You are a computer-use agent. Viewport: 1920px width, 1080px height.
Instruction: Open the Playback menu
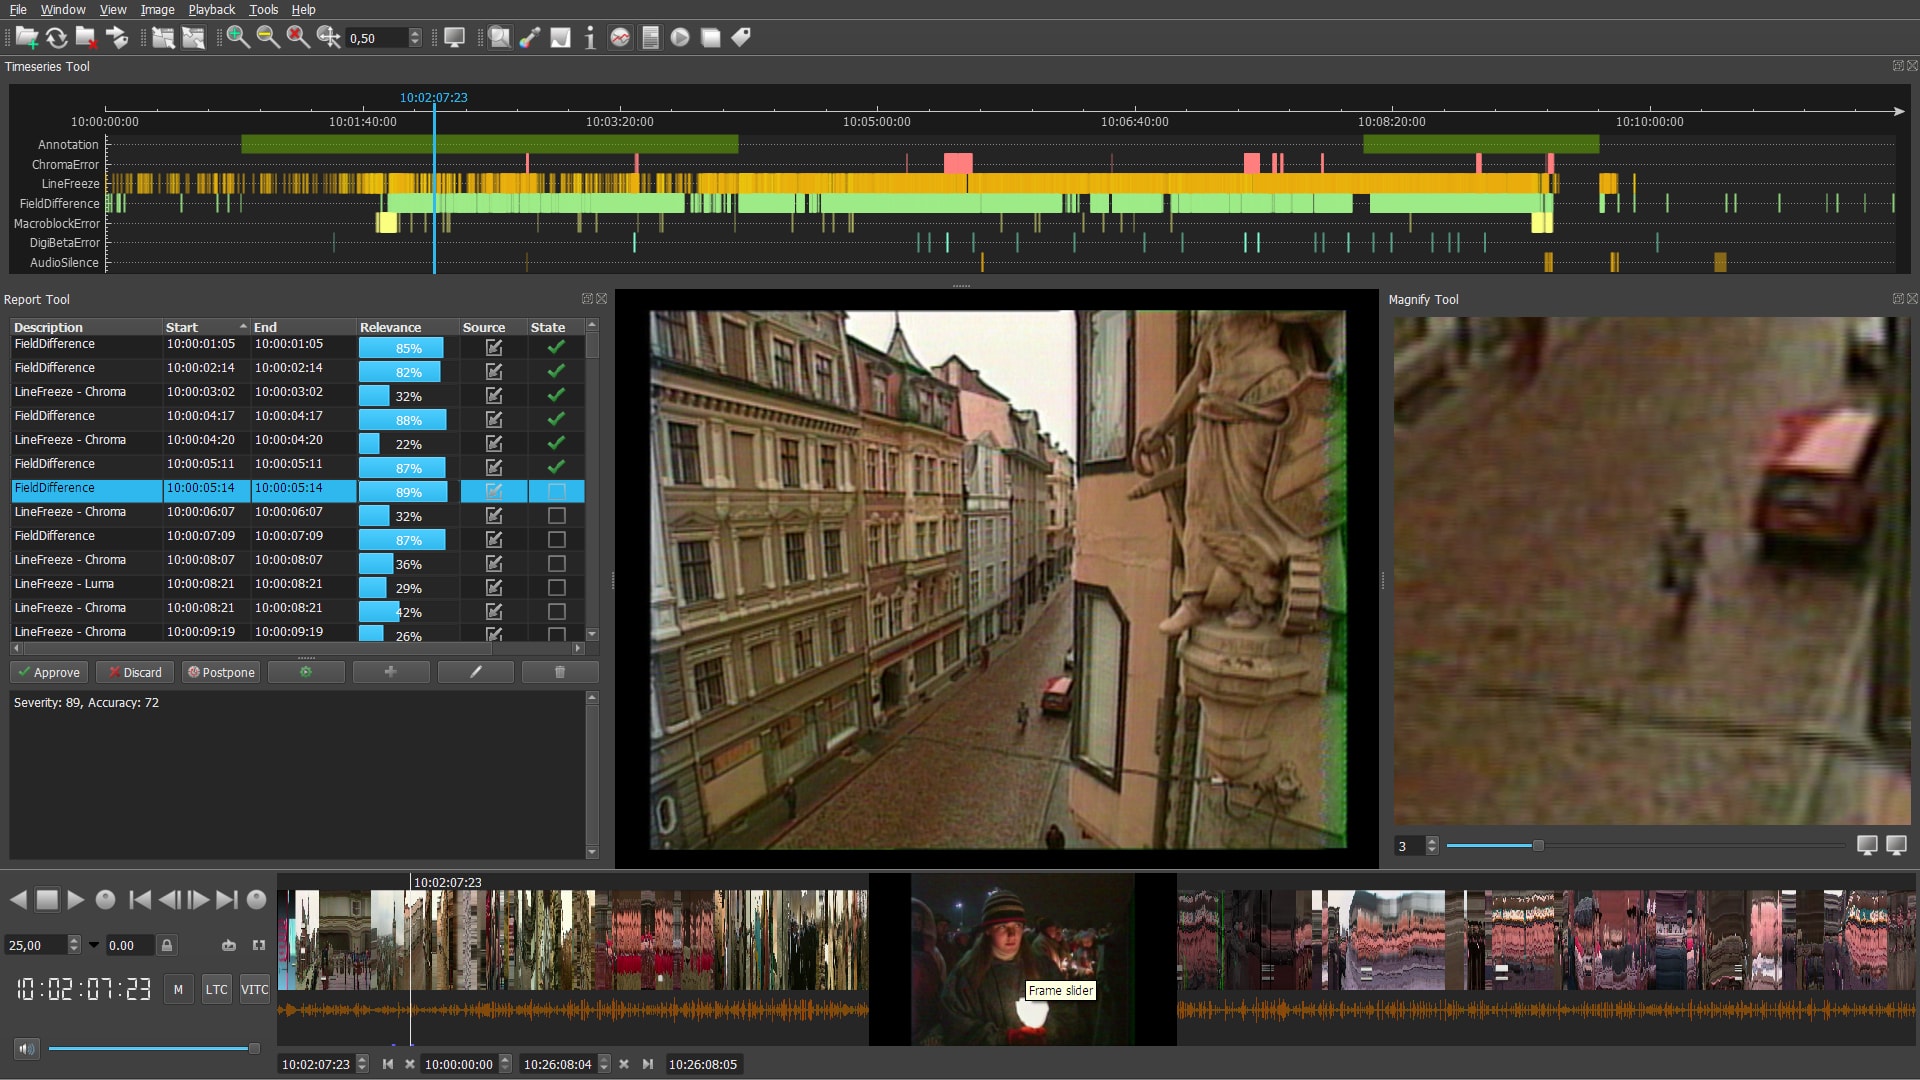211,9
